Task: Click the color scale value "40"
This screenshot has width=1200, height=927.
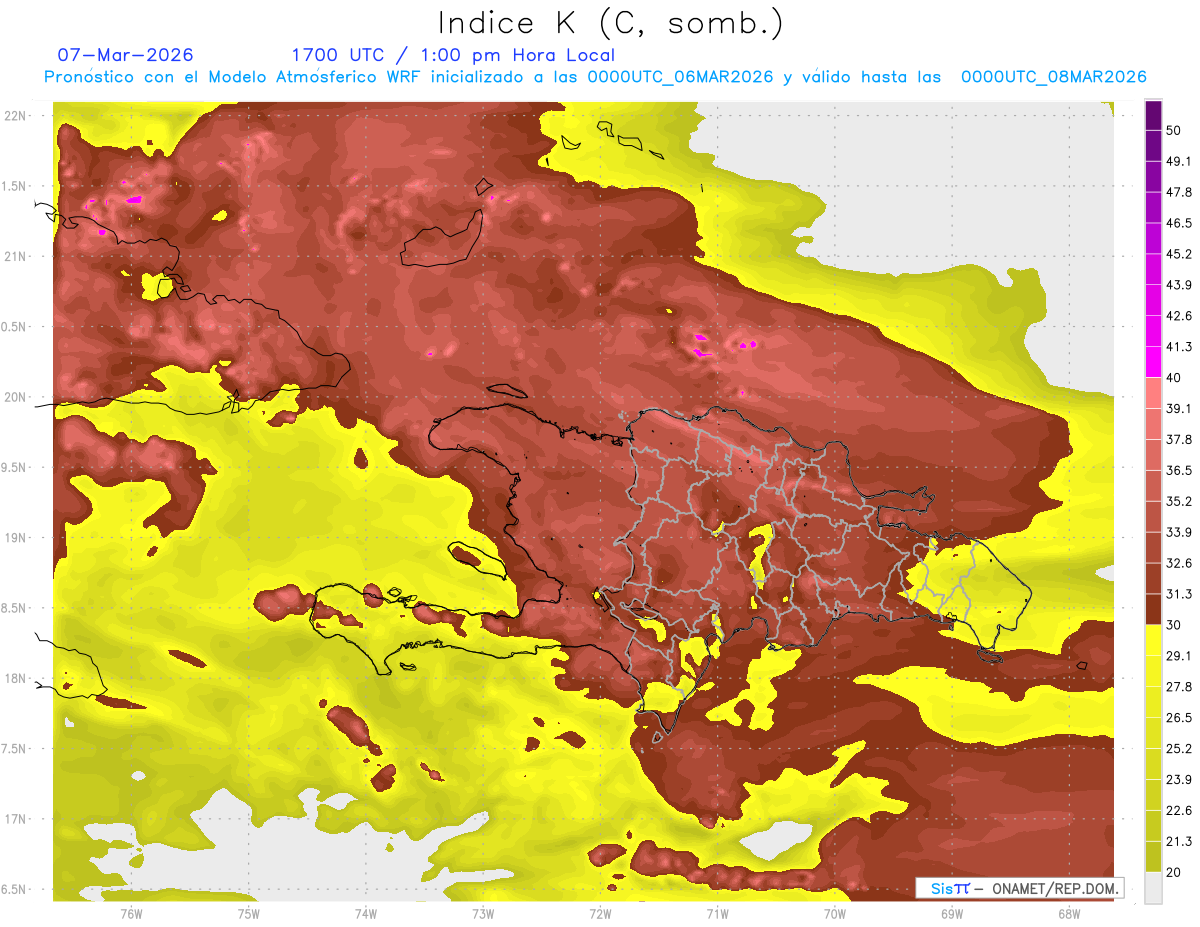Action: click(1174, 377)
